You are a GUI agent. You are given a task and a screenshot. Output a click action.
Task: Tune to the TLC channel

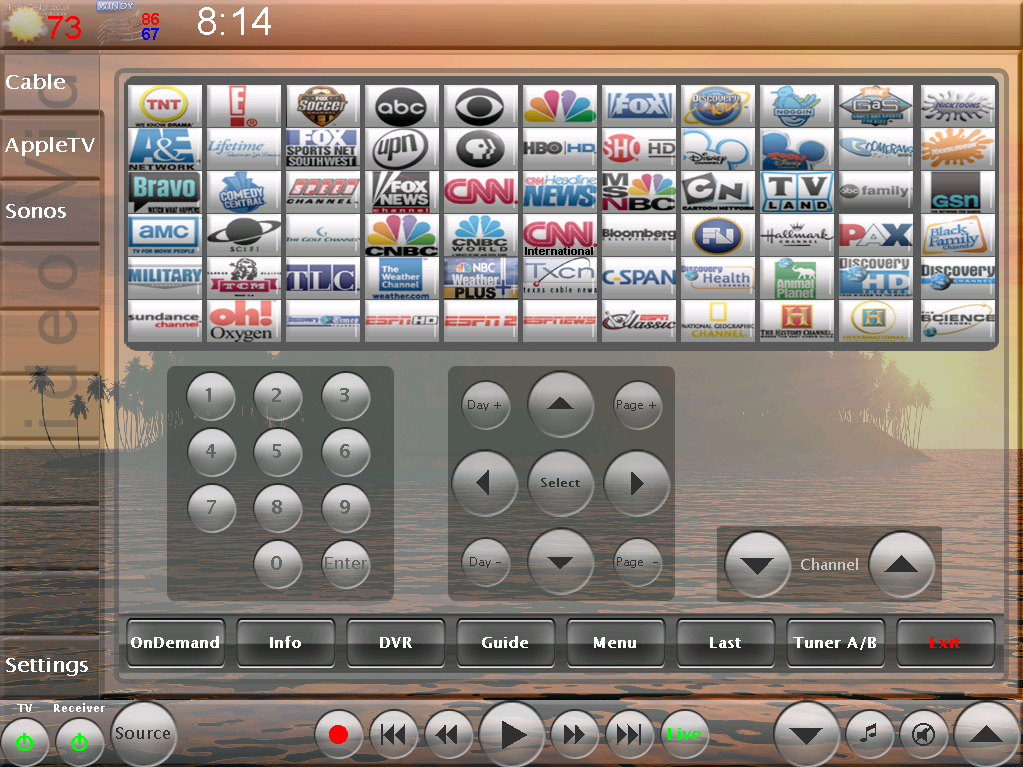(x=322, y=278)
